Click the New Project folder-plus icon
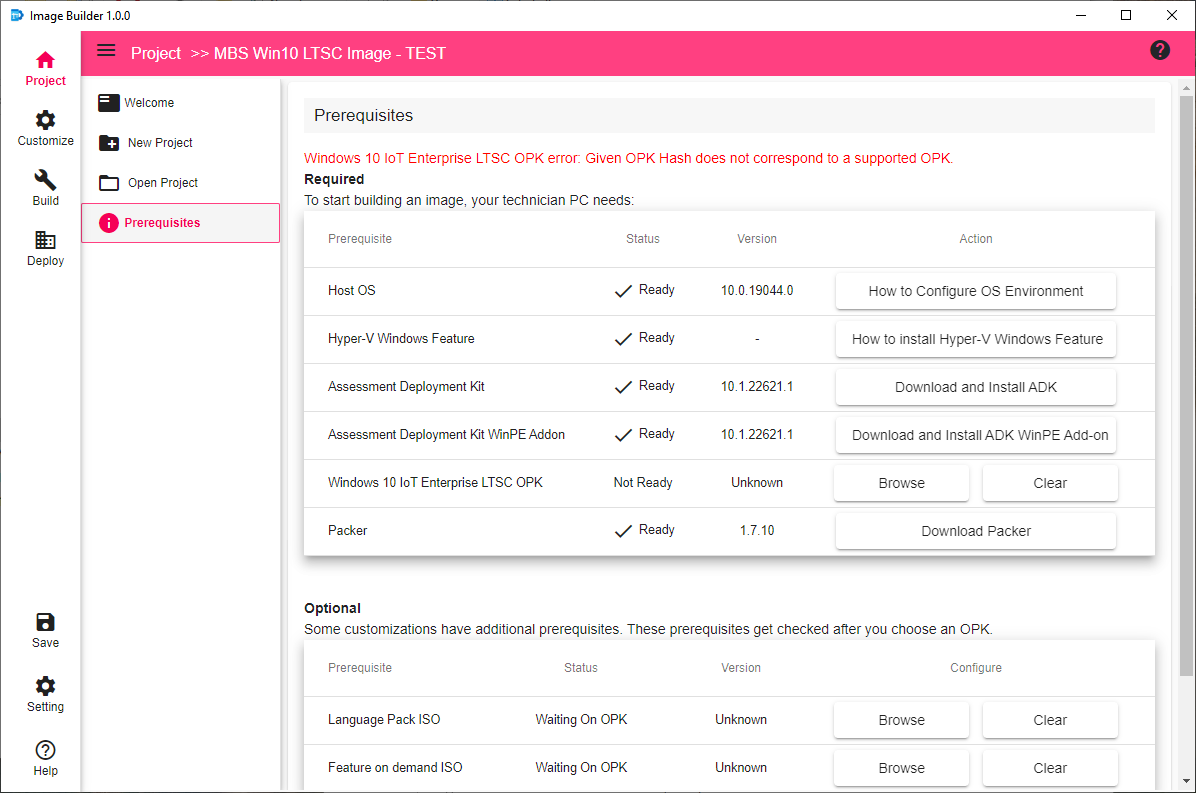Screen dimensions: 1196x793 click(x=108, y=143)
